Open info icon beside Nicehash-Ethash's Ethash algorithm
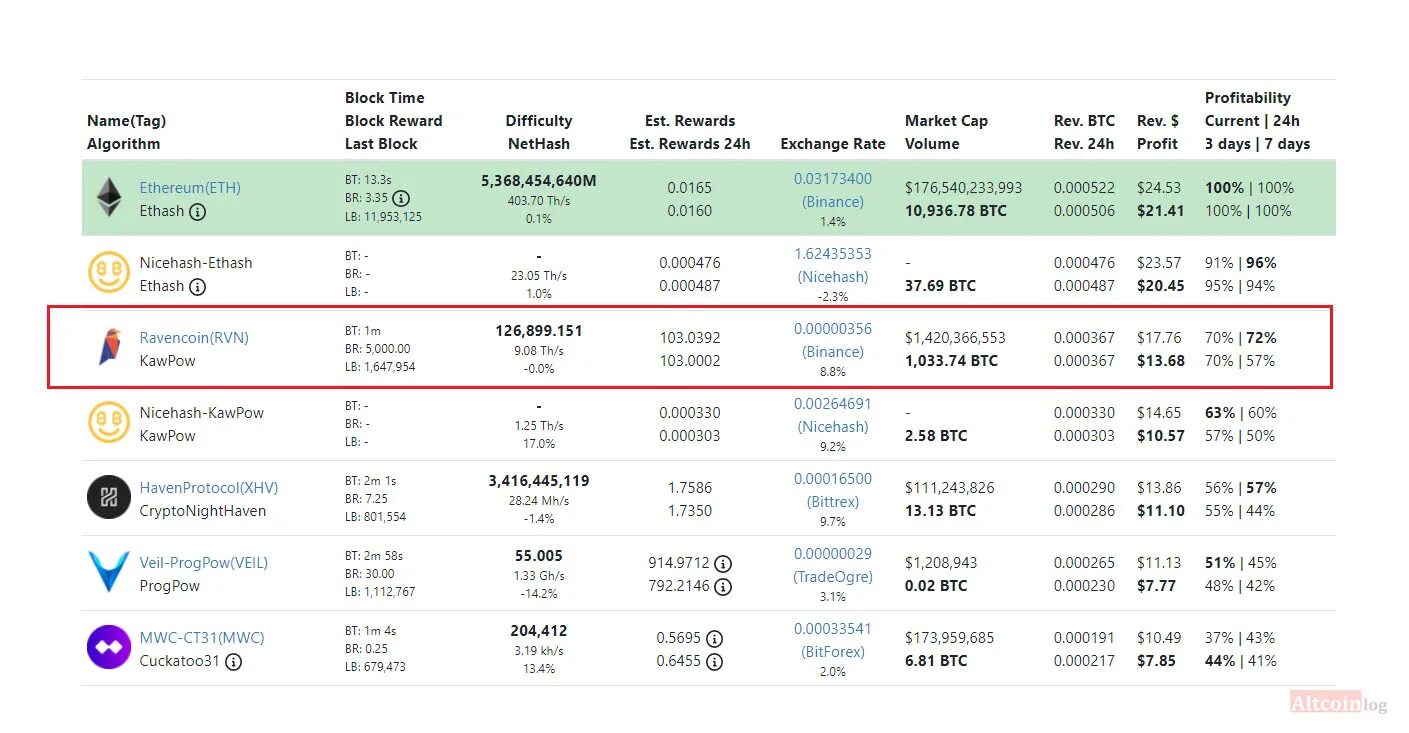Image resolution: width=1409 pixels, height=733 pixels. click(x=198, y=286)
